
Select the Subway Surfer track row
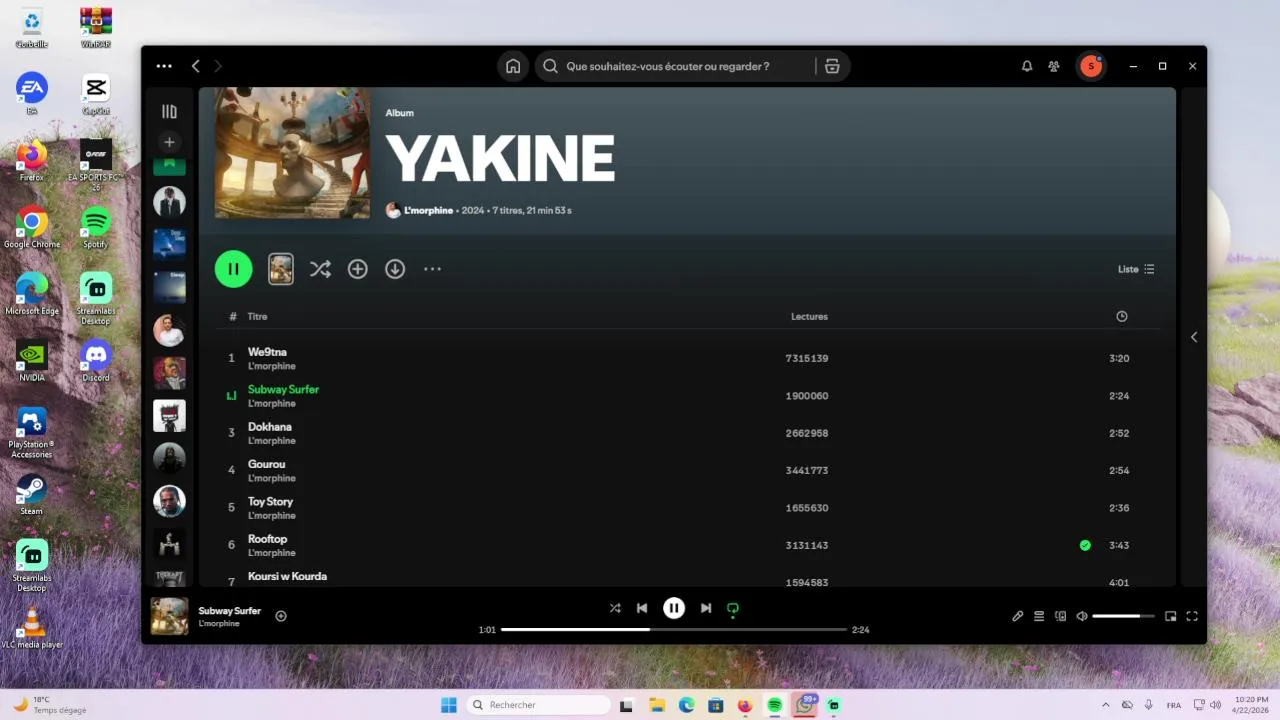coord(688,396)
